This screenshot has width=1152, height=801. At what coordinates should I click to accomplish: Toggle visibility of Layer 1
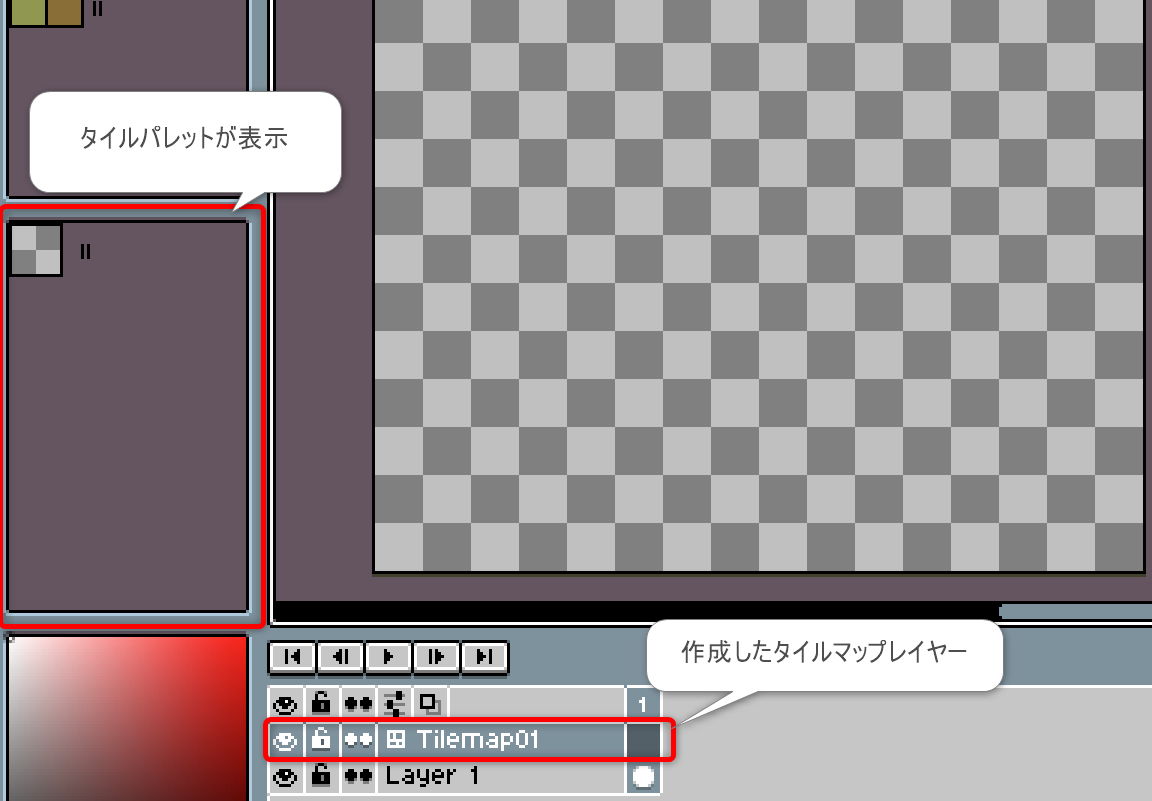tap(286, 776)
